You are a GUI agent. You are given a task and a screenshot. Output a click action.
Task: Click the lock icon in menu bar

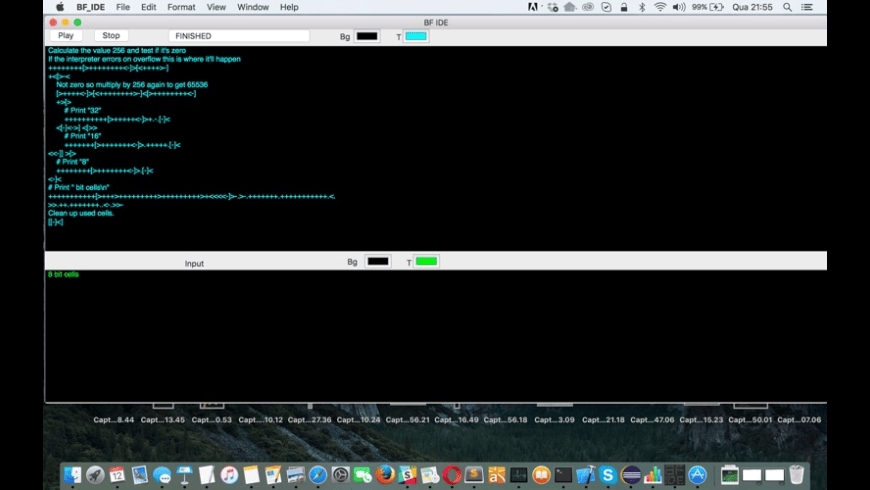pyautogui.click(x=624, y=7)
